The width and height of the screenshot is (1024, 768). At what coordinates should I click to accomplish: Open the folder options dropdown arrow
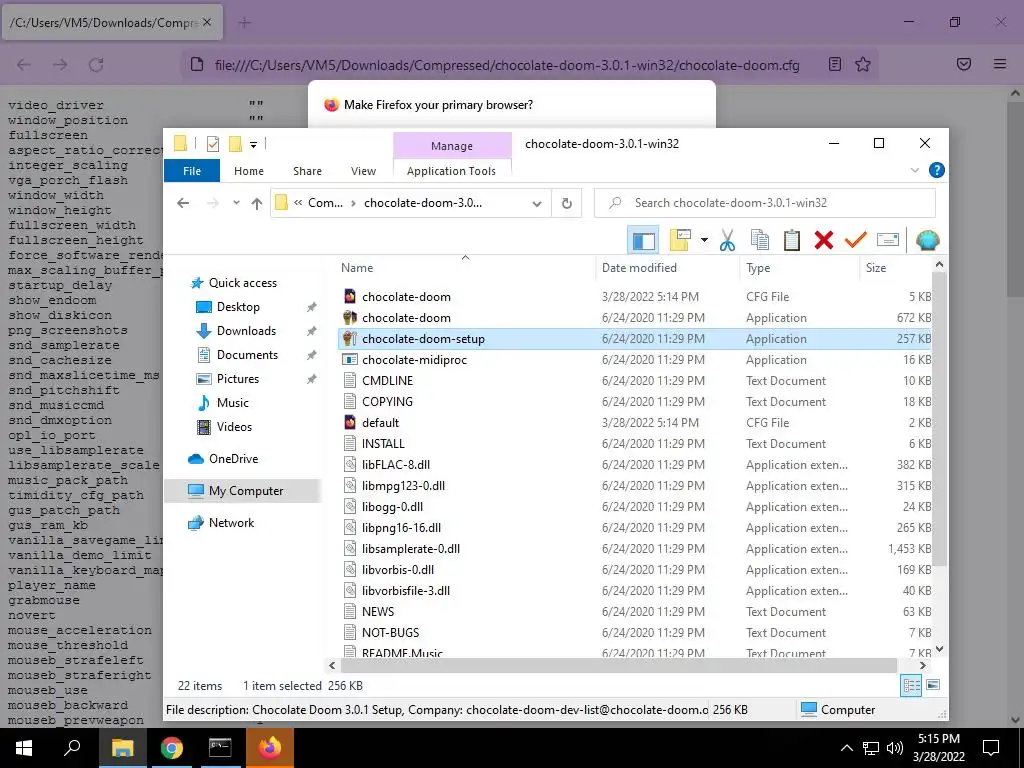pos(704,240)
